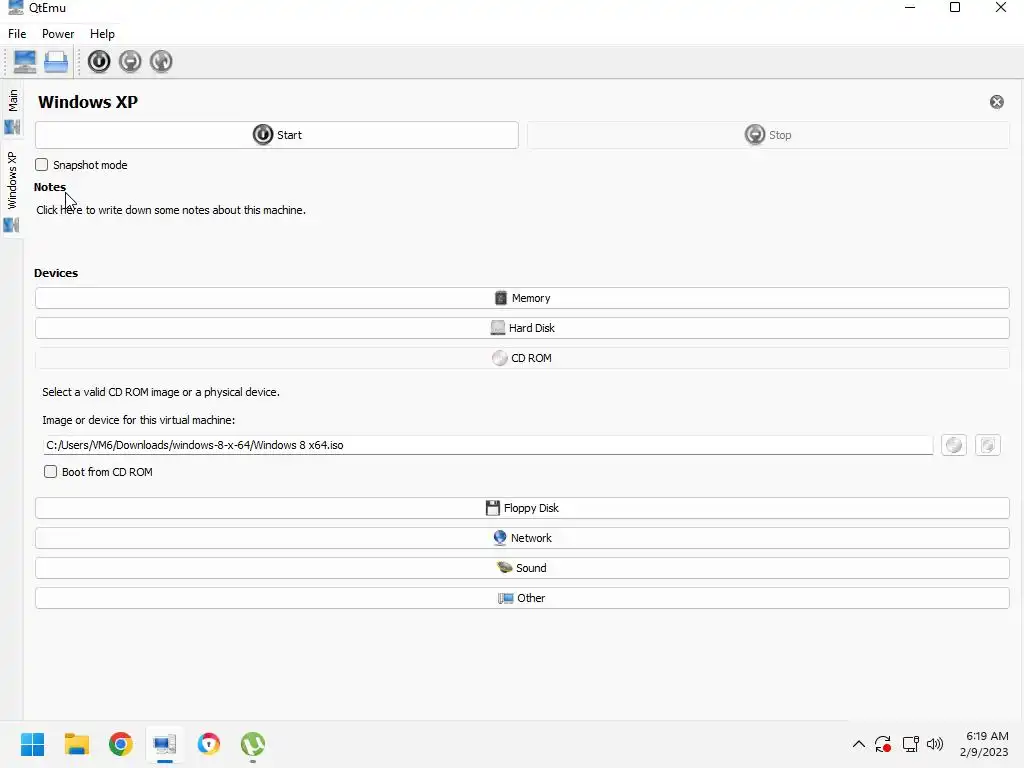The width and height of the screenshot is (1024, 768).
Task: Open the File menu
Action: pyautogui.click(x=17, y=34)
